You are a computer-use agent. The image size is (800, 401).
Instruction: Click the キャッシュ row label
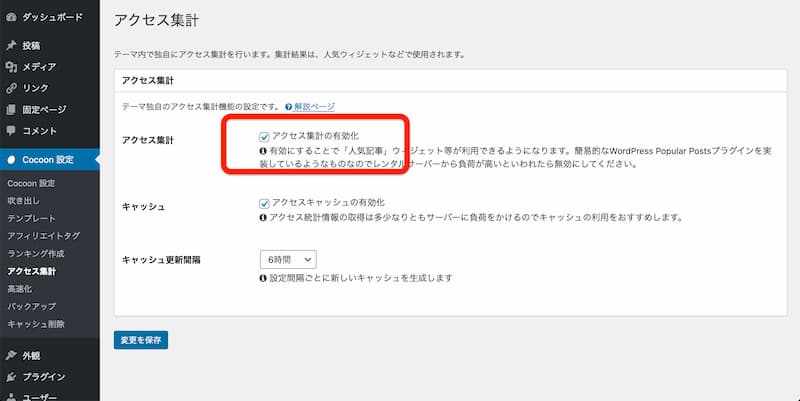pyautogui.click(x=143, y=207)
